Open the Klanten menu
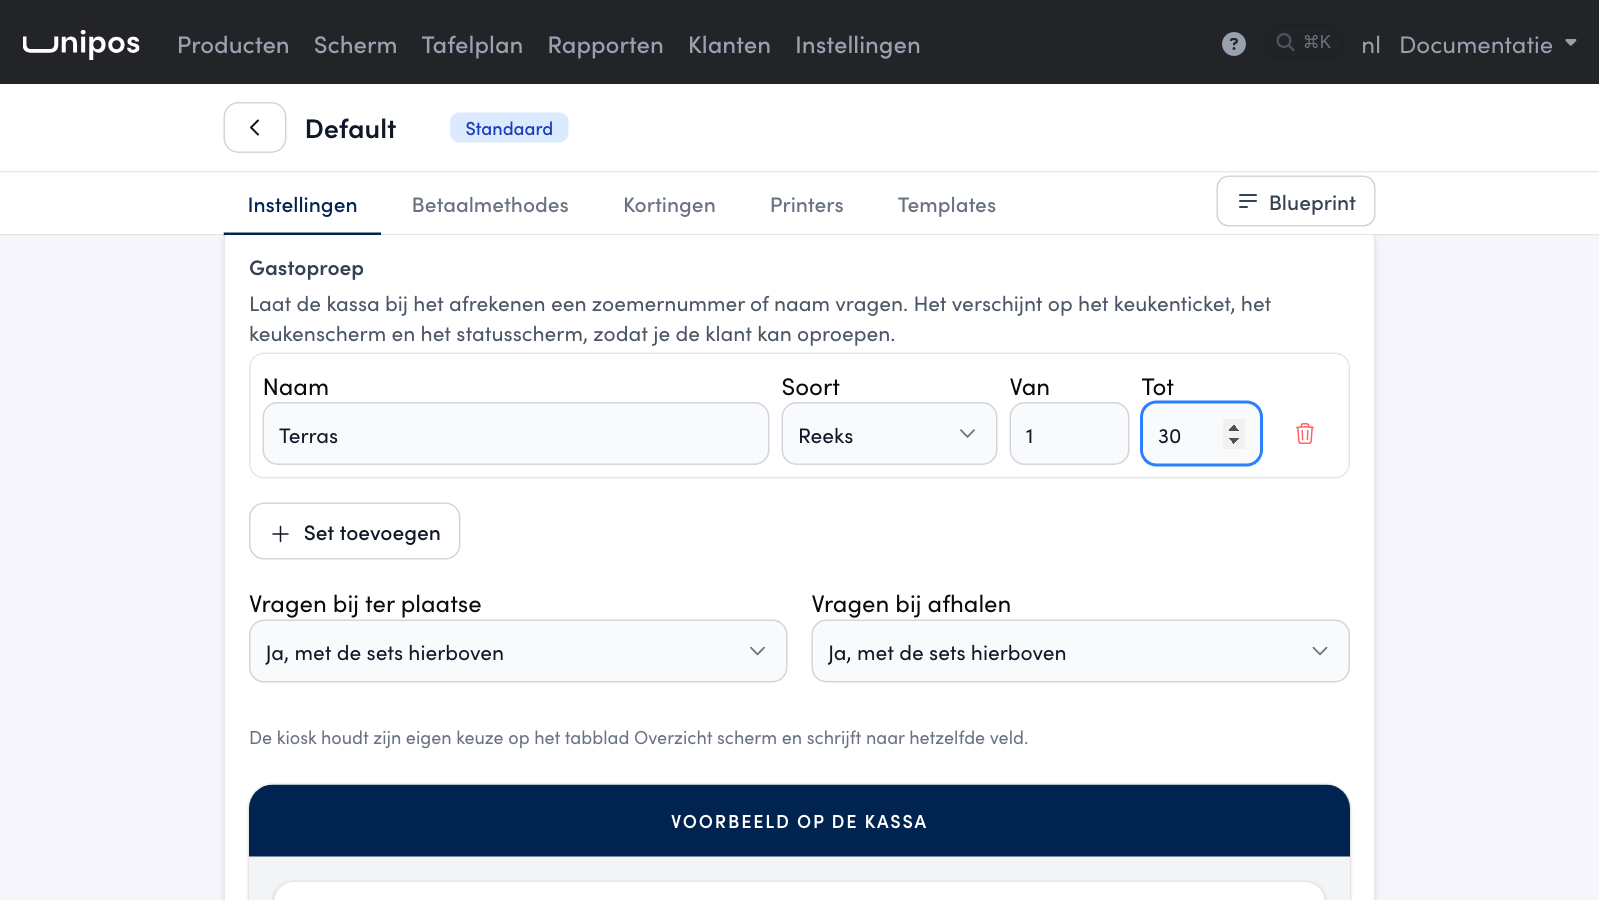Image resolution: width=1599 pixels, height=900 pixels. pos(729,45)
